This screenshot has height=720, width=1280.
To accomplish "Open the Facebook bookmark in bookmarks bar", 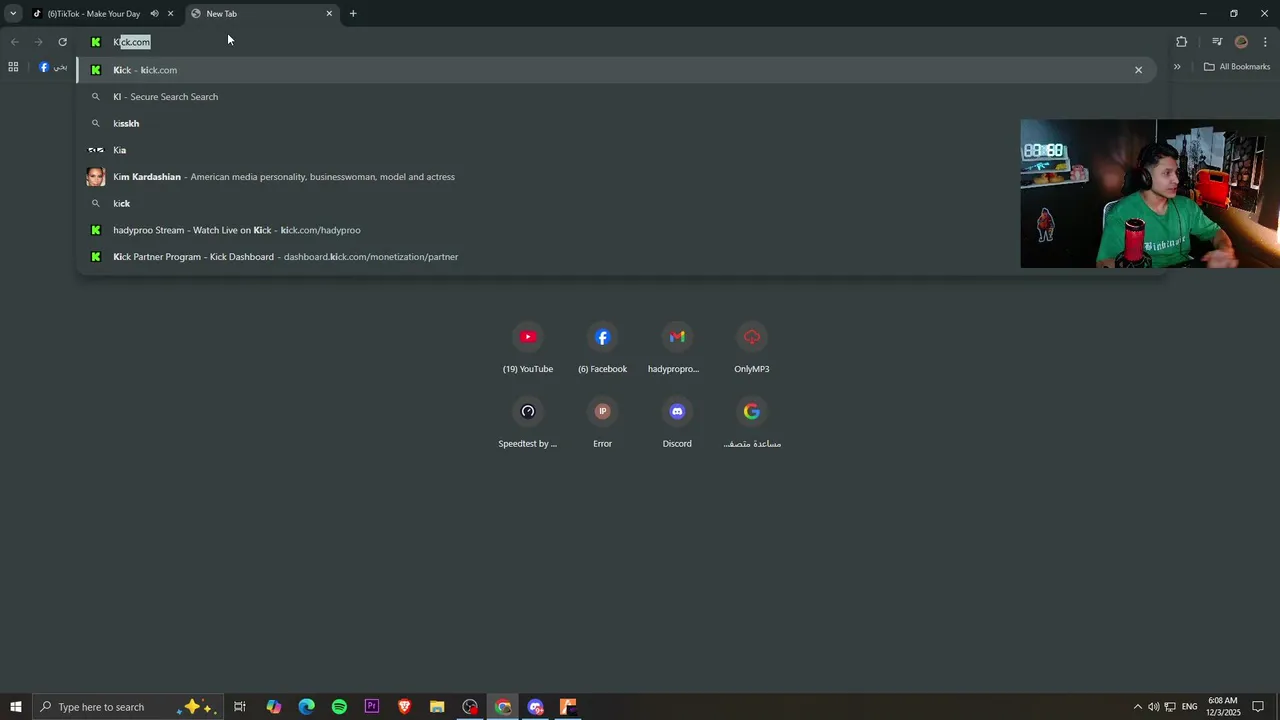I will coord(53,67).
